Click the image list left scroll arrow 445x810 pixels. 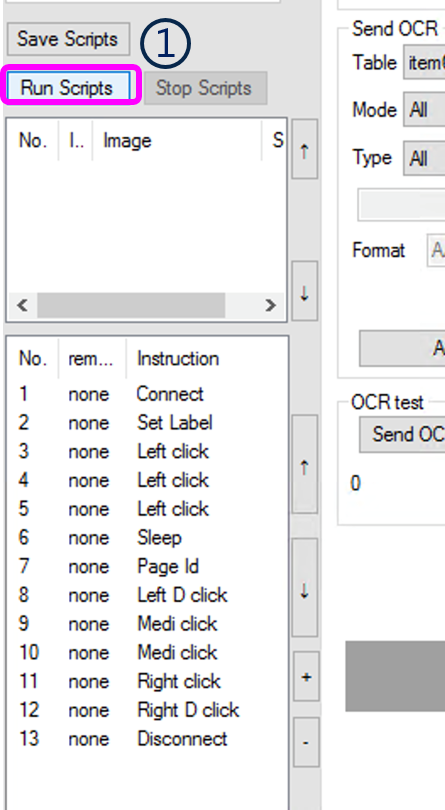point(22,305)
